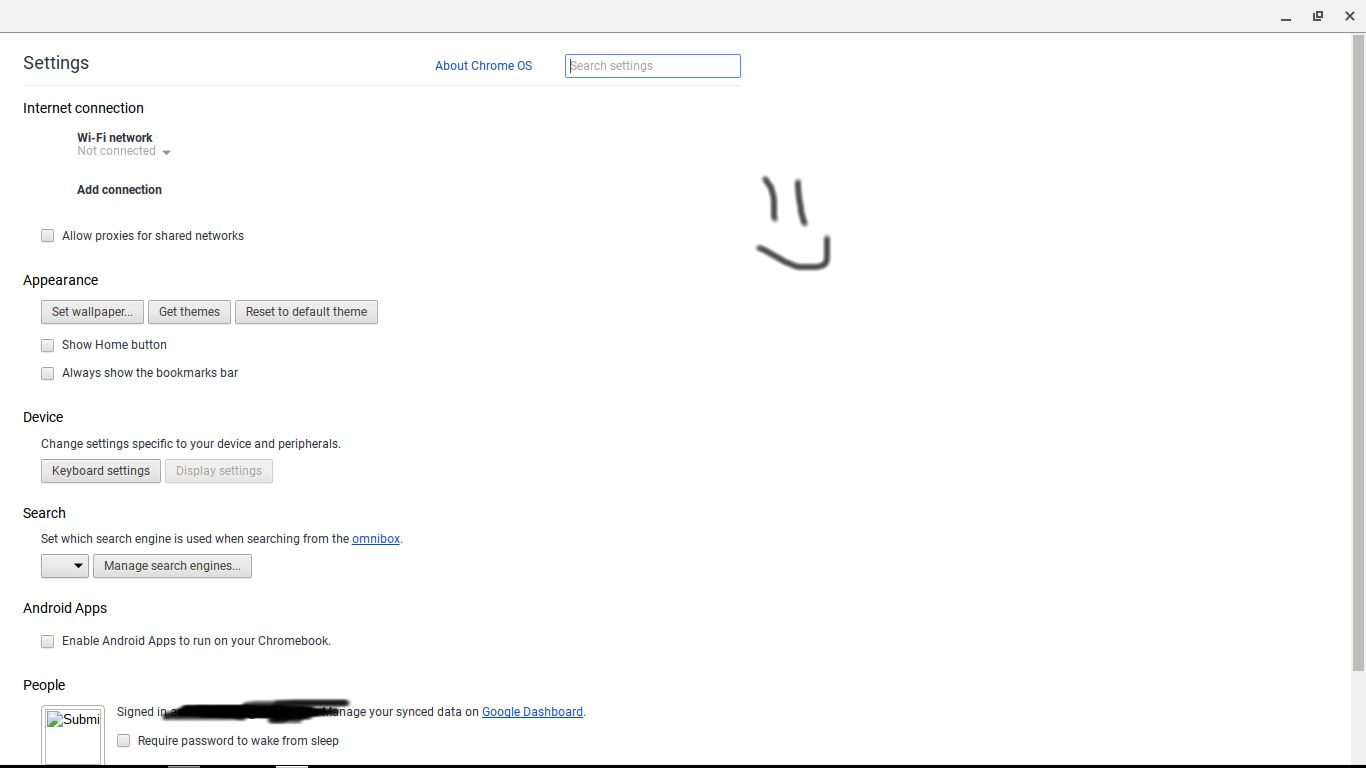
Task: Close the Settings window
Action: coord(1349,16)
